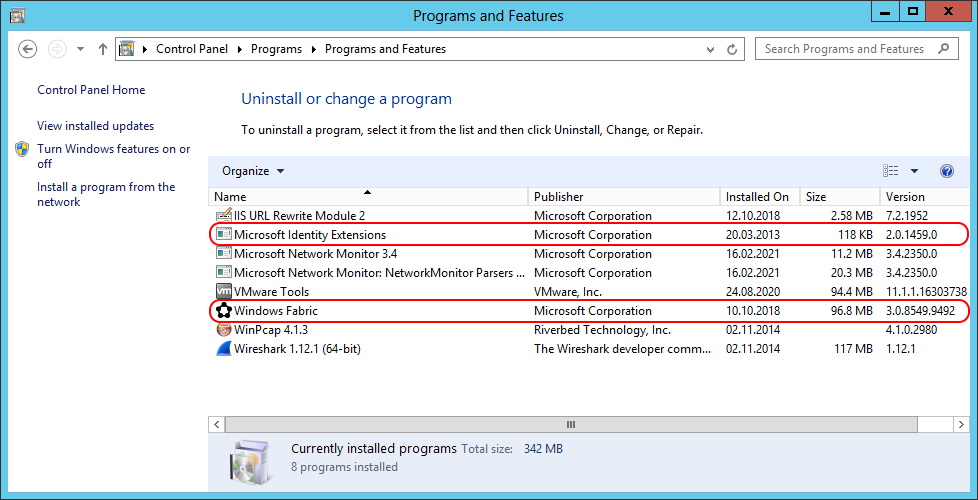Open the recent locations dropdown arrow
This screenshot has height=500, width=978.
point(80,49)
